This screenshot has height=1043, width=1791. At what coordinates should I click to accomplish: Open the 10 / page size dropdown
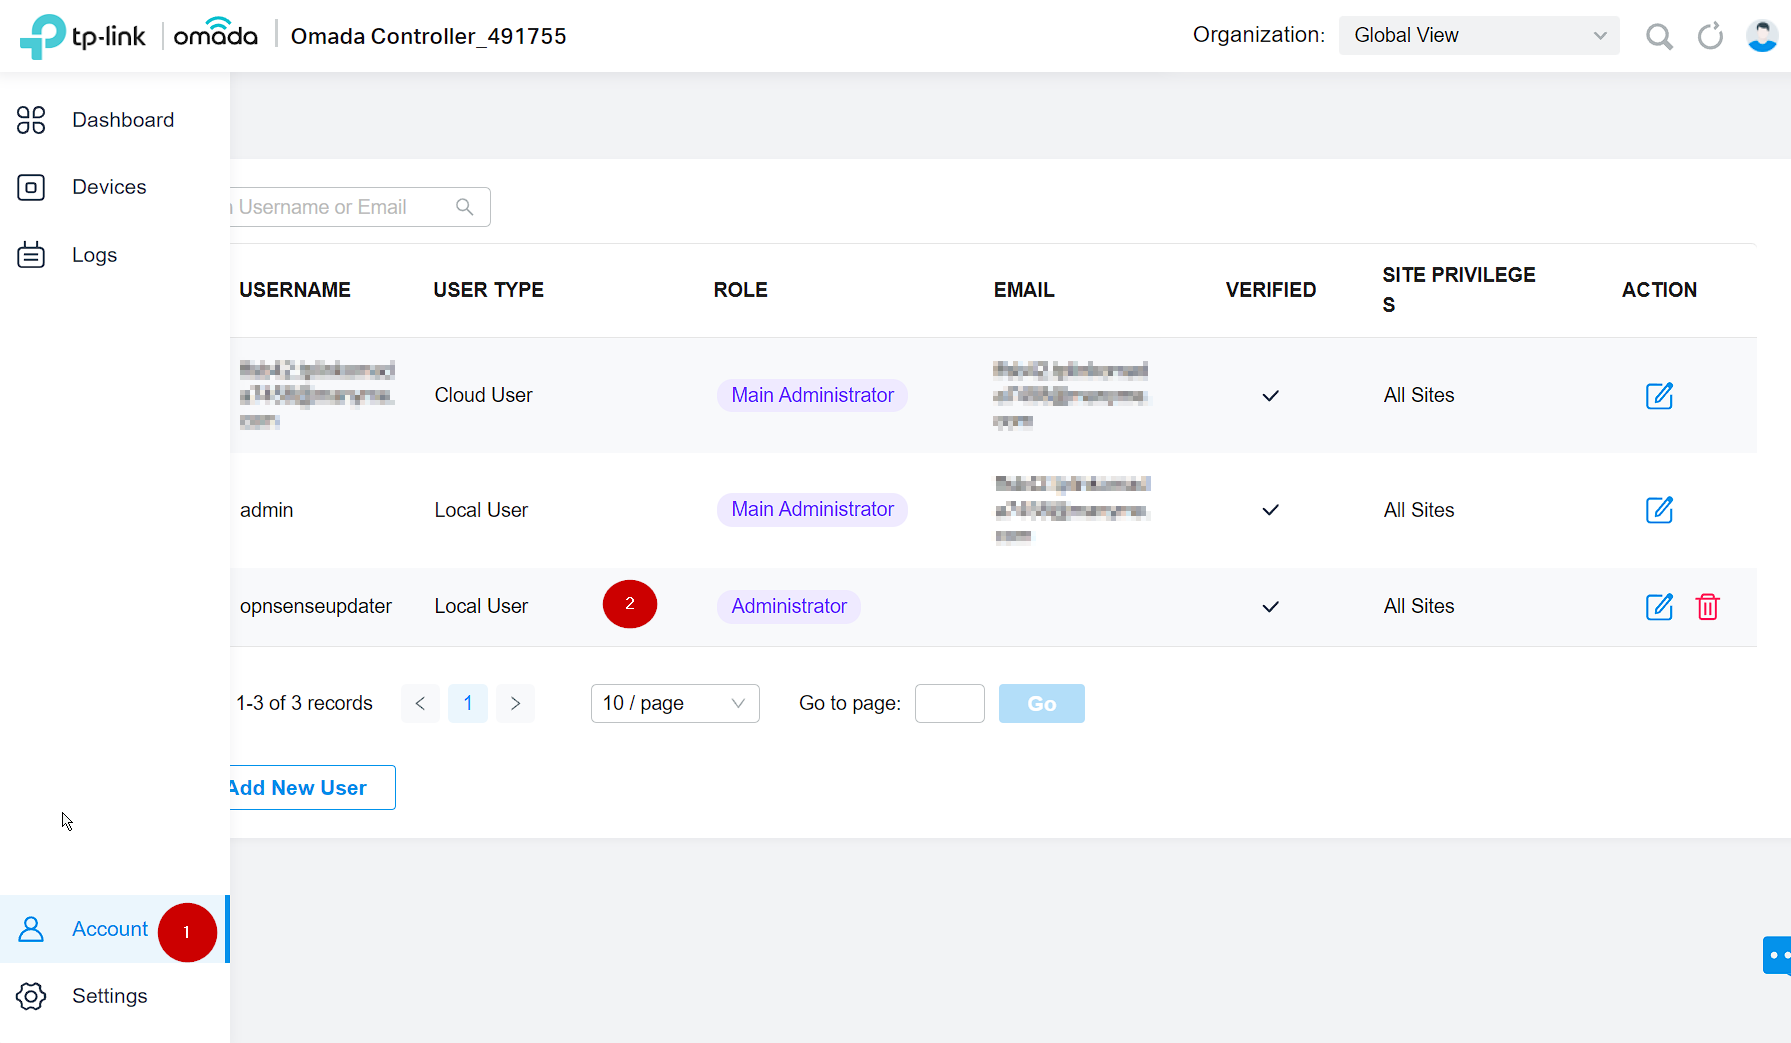pyautogui.click(x=675, y=703)
